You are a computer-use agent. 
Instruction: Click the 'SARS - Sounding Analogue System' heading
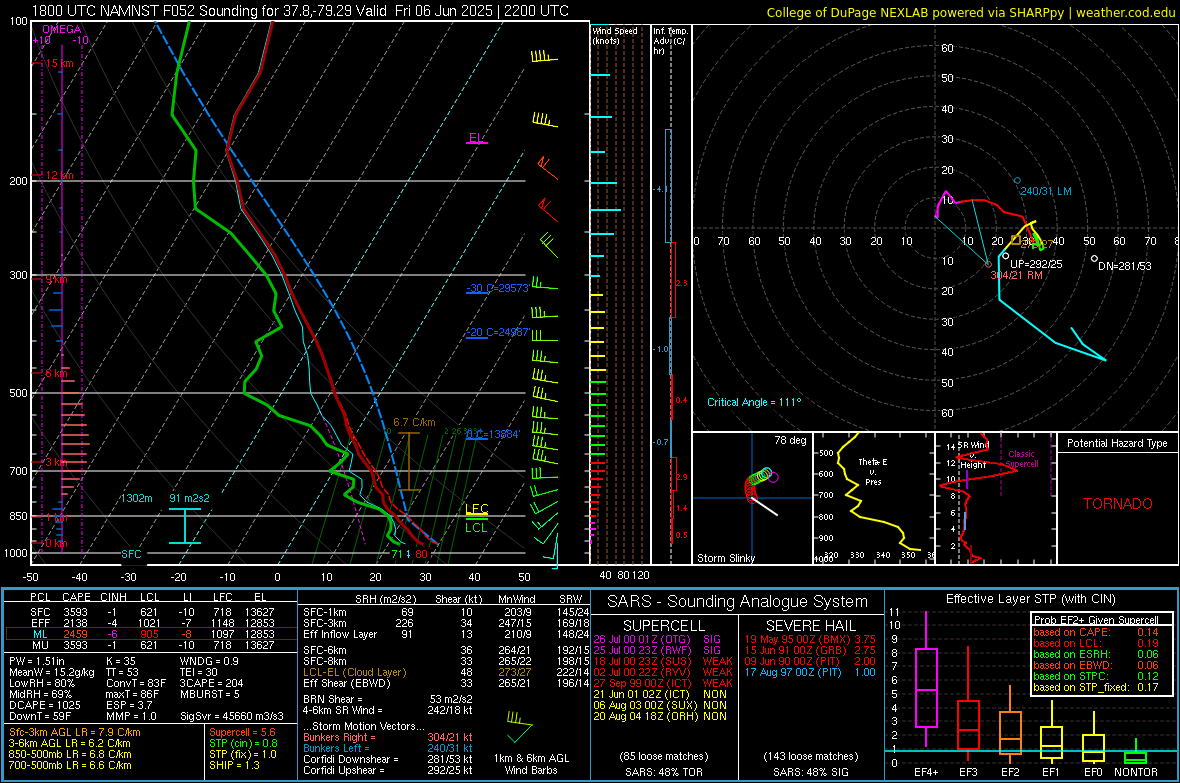tap(738, 602)
